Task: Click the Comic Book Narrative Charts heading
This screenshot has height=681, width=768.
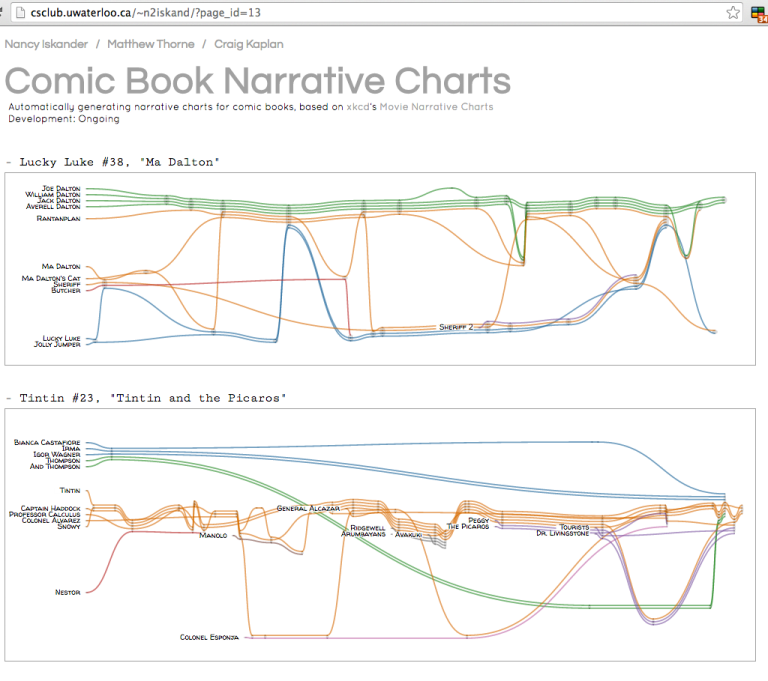Action: pyautogui.click(x=257, y=81)
